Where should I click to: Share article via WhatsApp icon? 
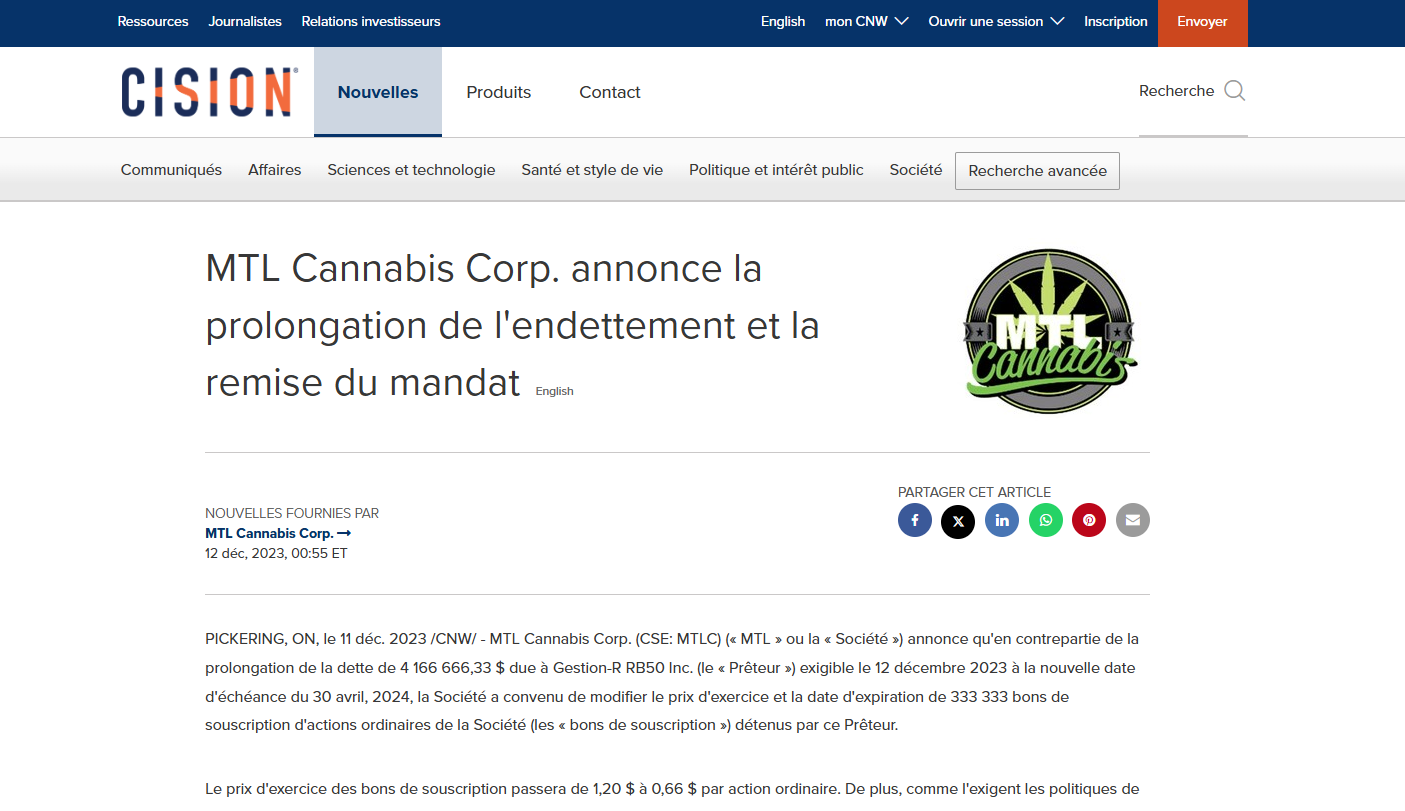(x=1046, y=520)
